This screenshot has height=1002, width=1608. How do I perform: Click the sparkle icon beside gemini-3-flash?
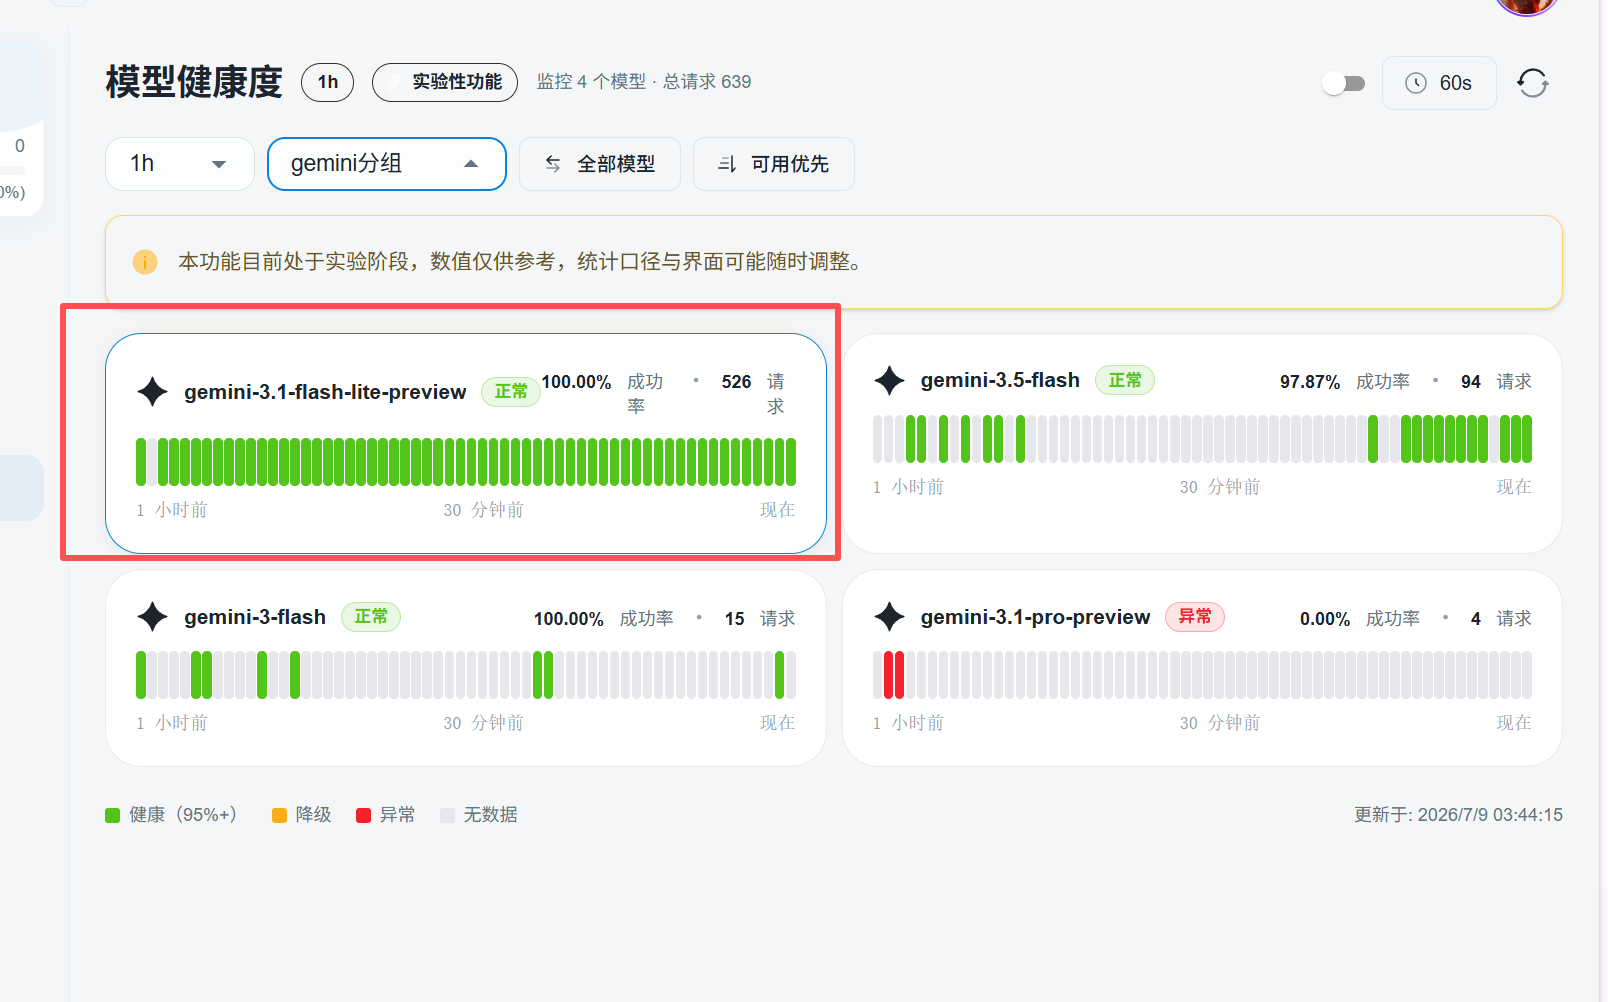pyautogui.click(x=152, y=617)
